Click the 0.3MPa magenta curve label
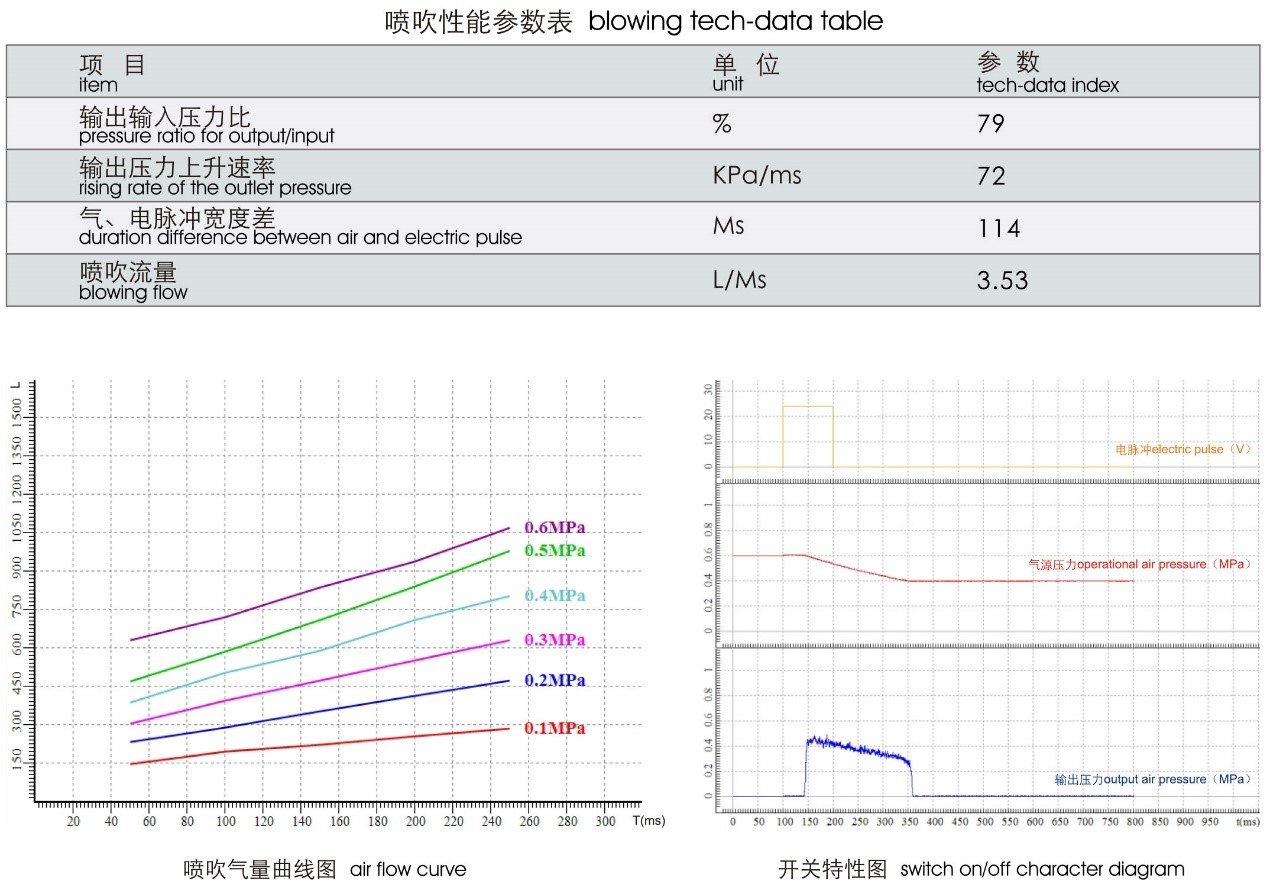This screenshot has height=884, width=1270. (x=554, y=640)
